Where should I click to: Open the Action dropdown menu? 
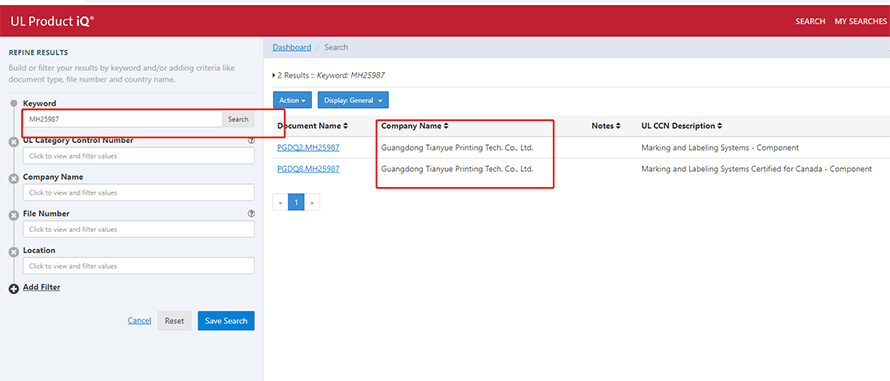click(292, 100)
